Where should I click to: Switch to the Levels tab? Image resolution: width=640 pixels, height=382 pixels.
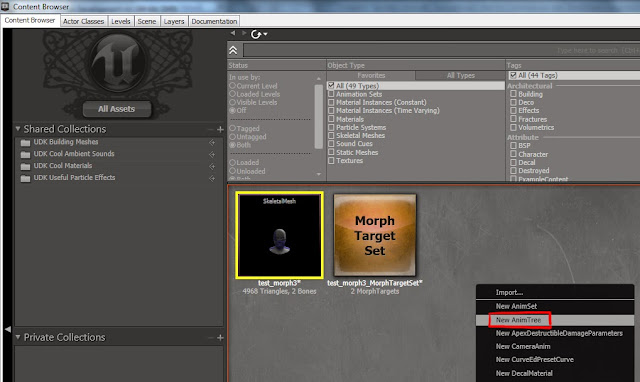point(120,21)
